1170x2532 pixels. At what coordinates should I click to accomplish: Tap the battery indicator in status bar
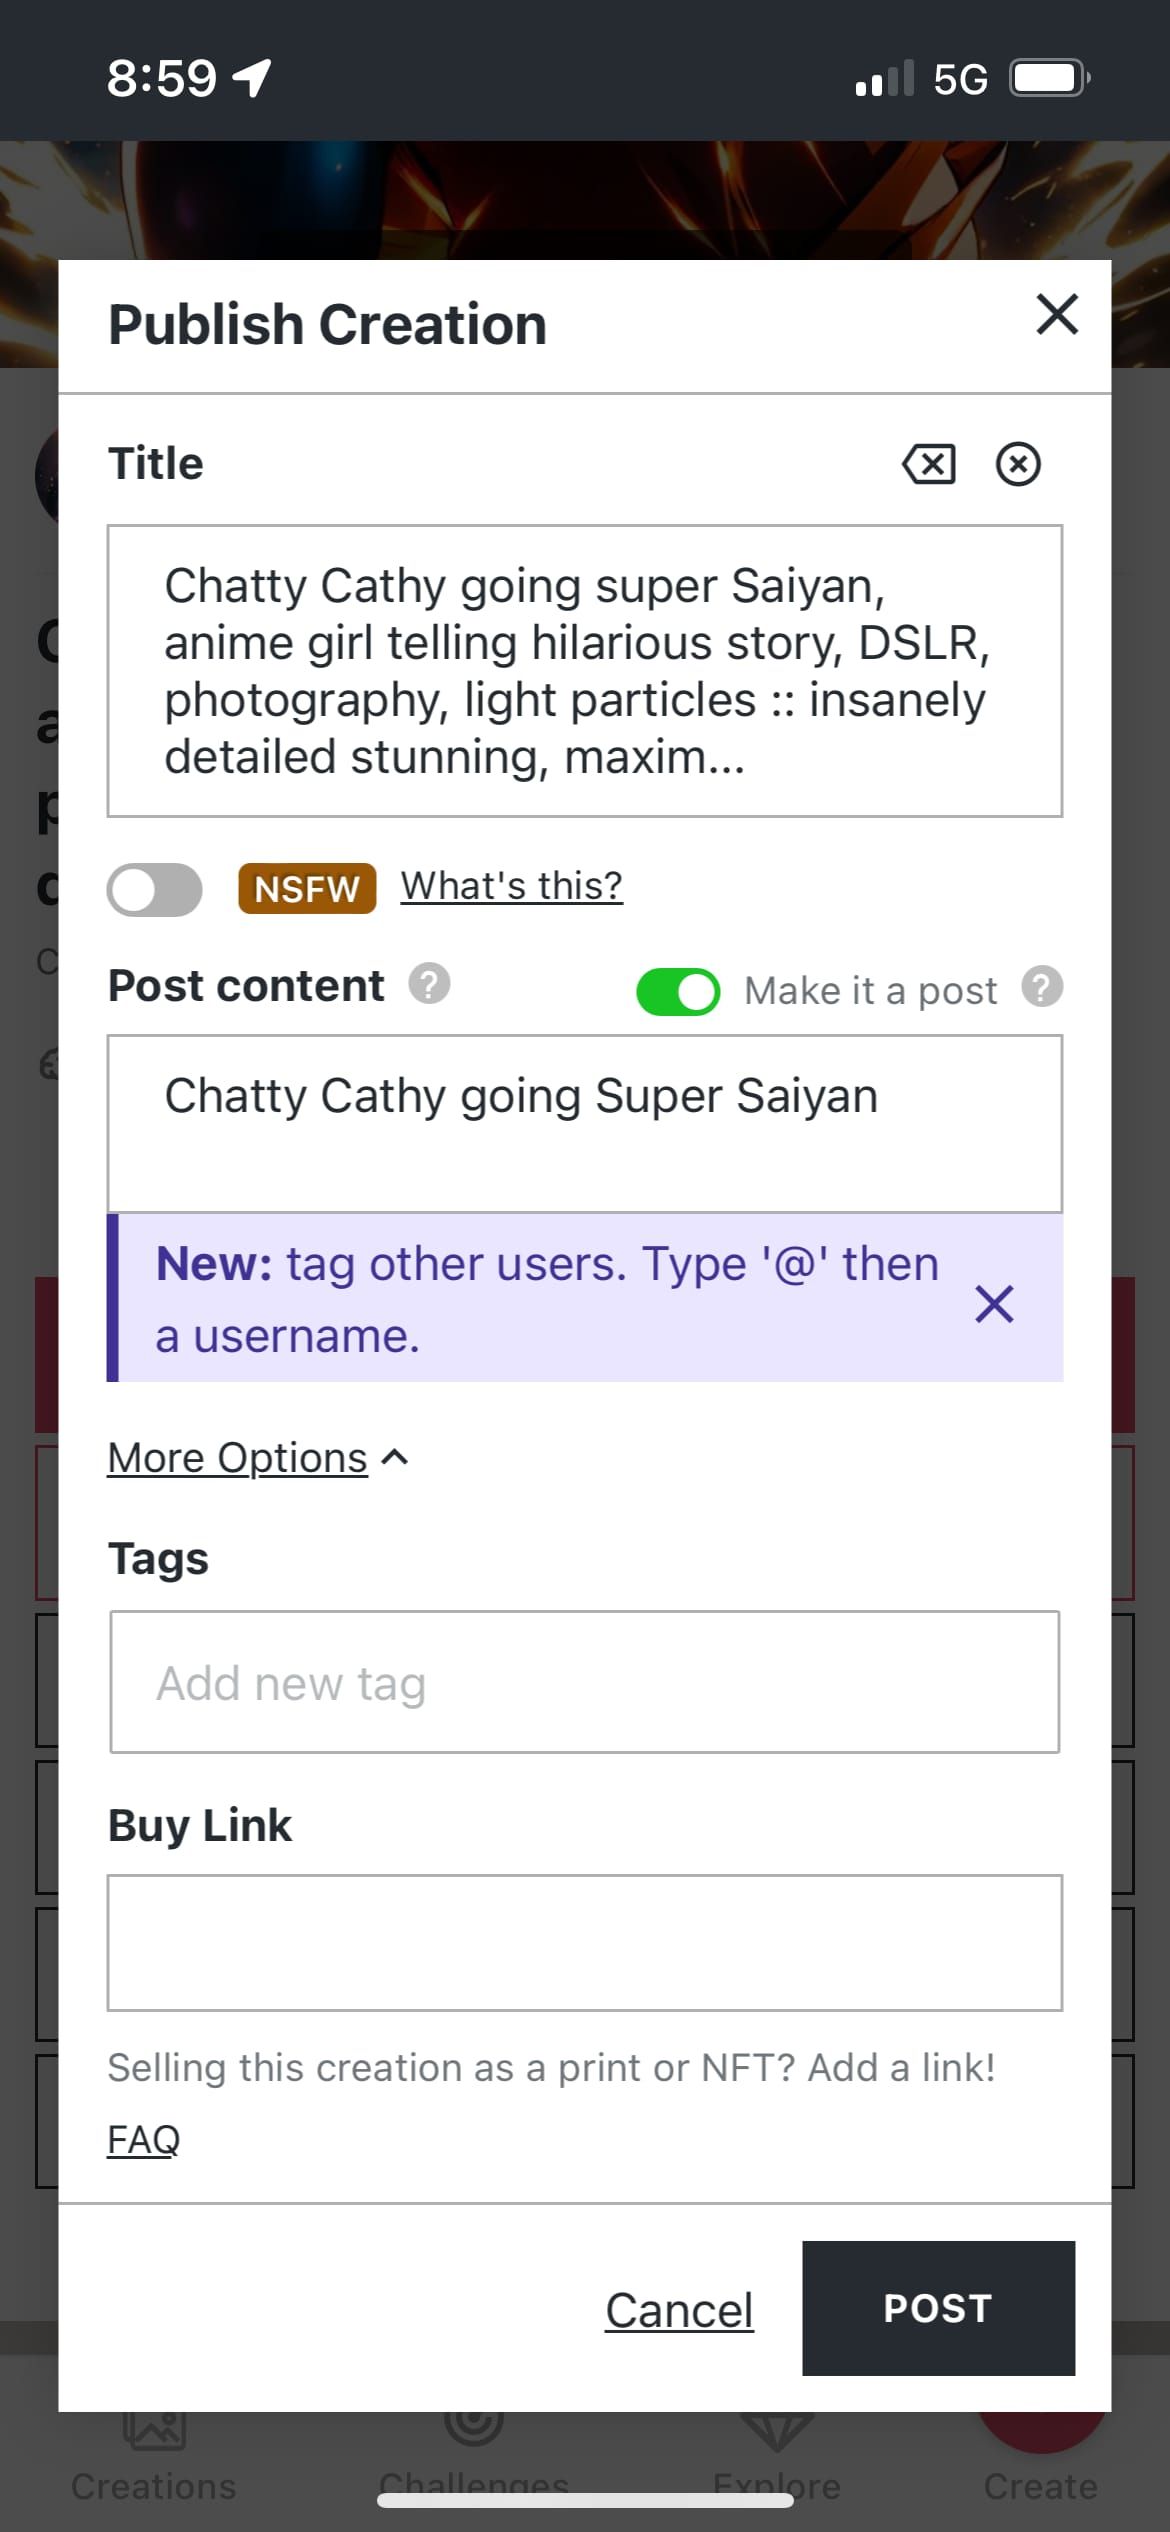[1048, 78]
